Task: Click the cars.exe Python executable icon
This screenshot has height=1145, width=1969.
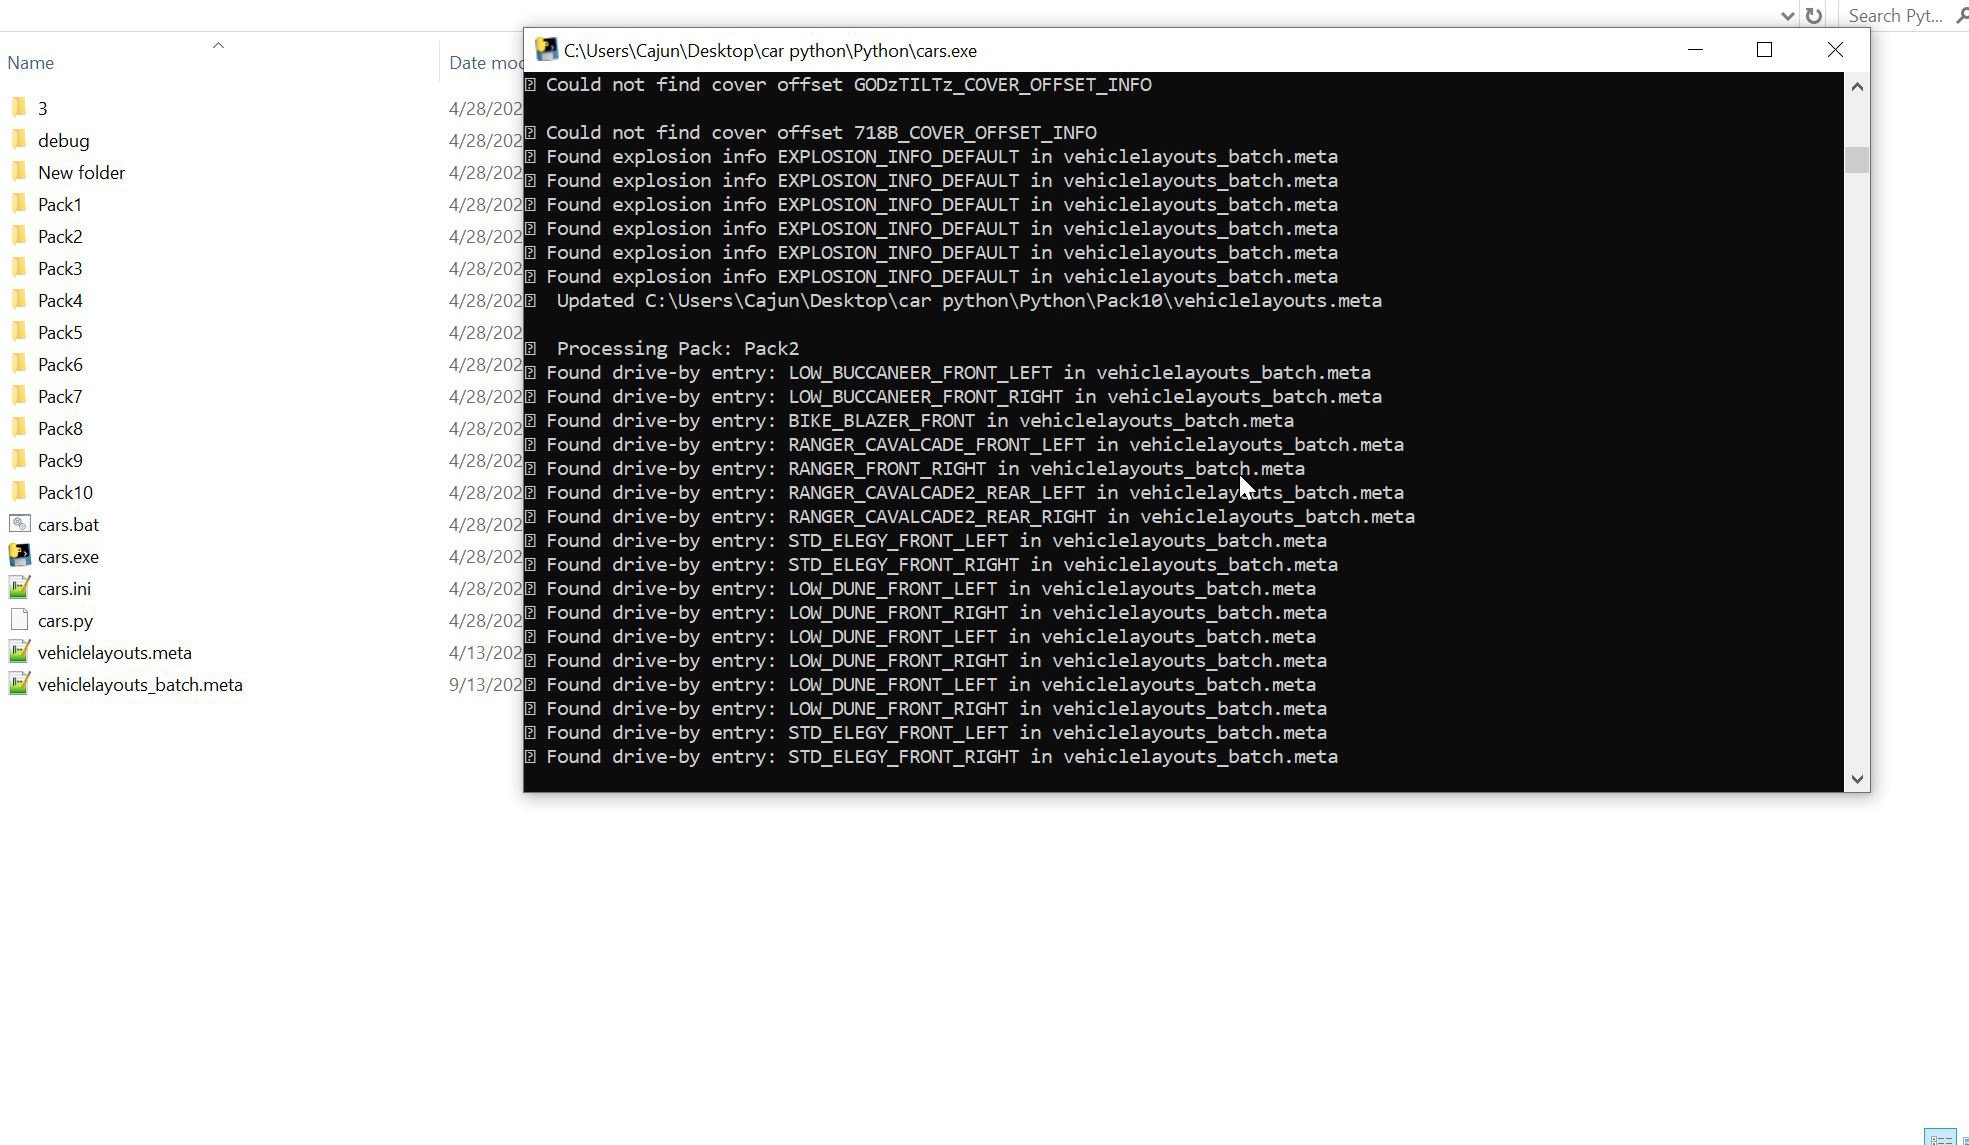Action: tap(19, 556)
